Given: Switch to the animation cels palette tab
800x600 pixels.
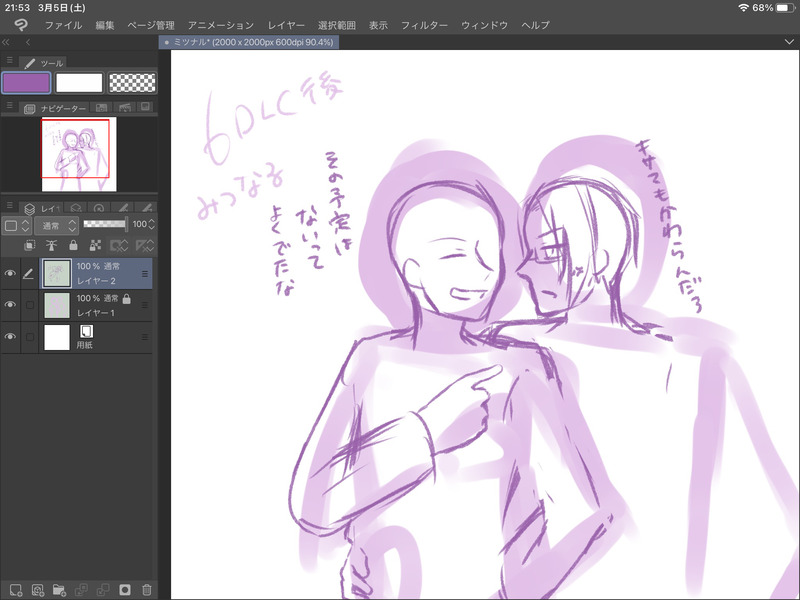Looking at the screenshot, I should pyautogui.click(x=99, y=208).
